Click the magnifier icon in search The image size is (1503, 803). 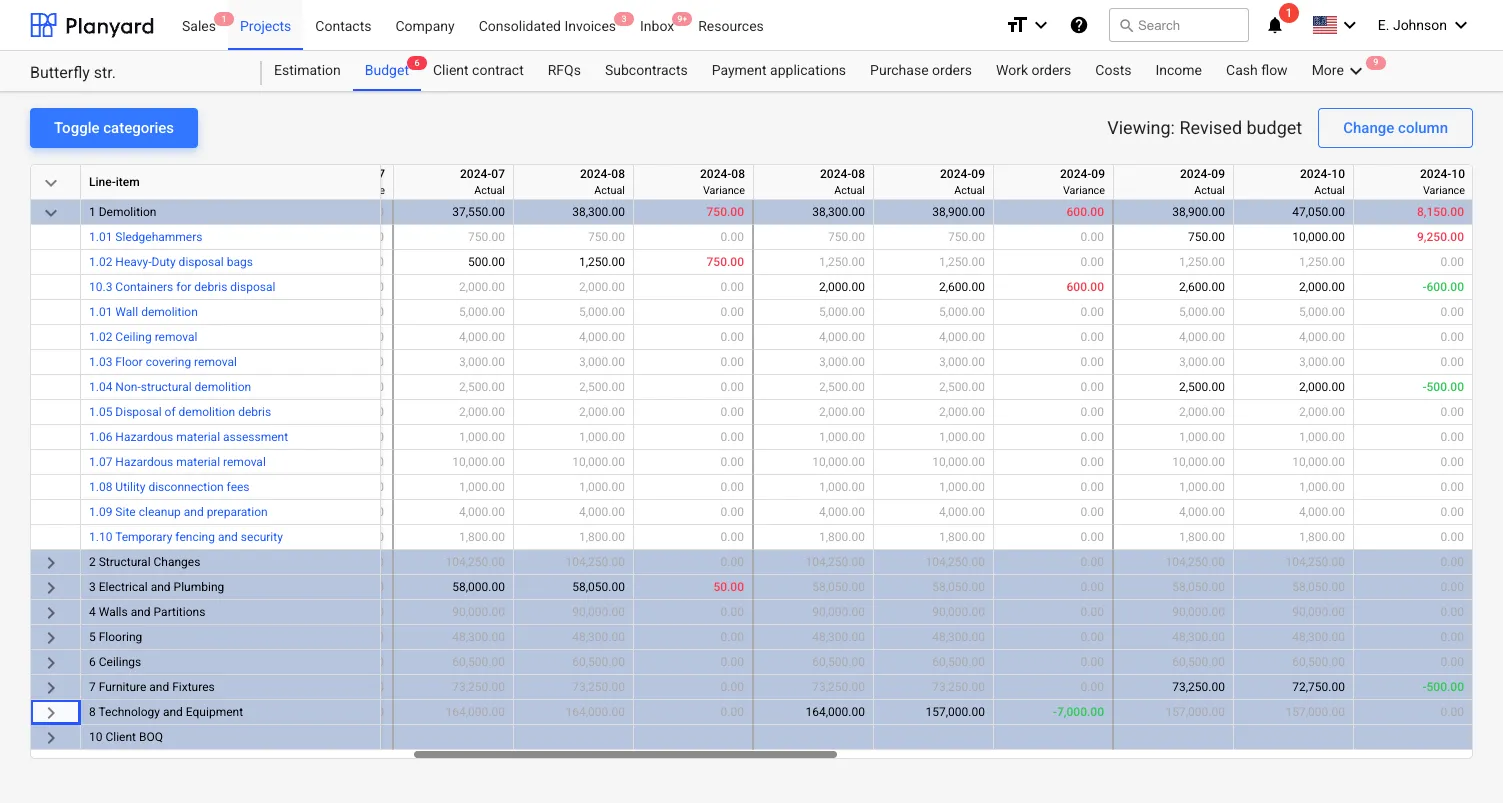click(1127, 26)
